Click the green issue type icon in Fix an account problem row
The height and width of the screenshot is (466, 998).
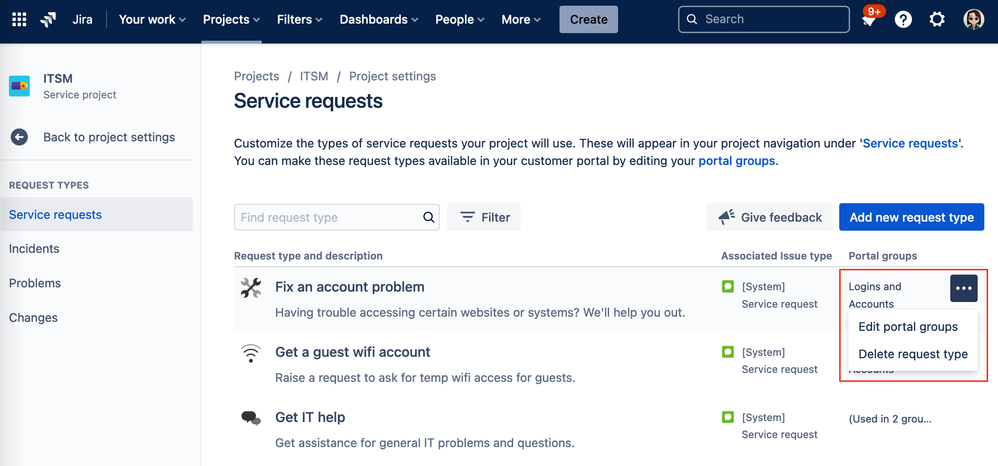point(728,286)
